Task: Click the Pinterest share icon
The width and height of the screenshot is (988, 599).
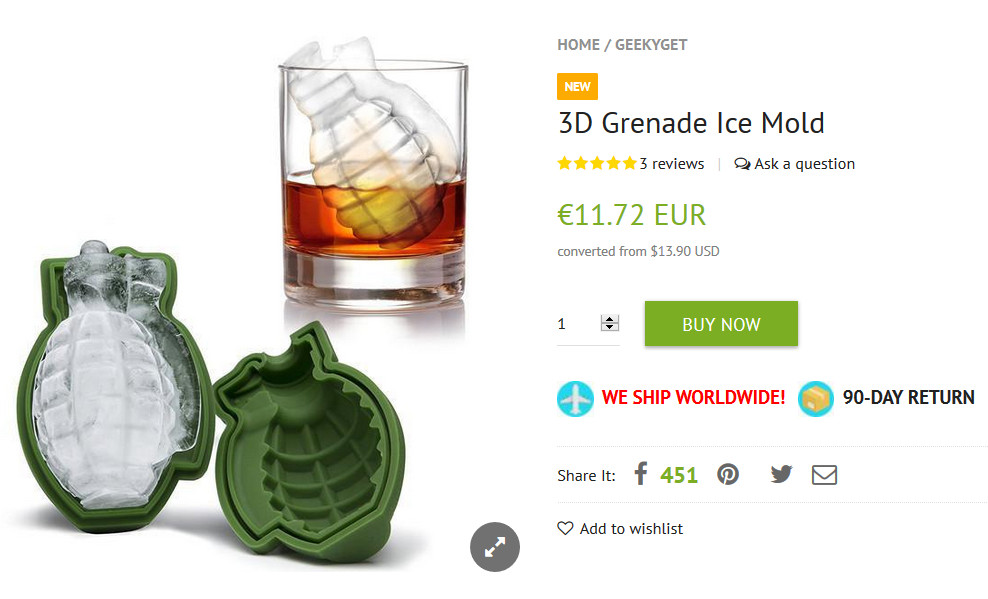Action: (x=728, y=474)
